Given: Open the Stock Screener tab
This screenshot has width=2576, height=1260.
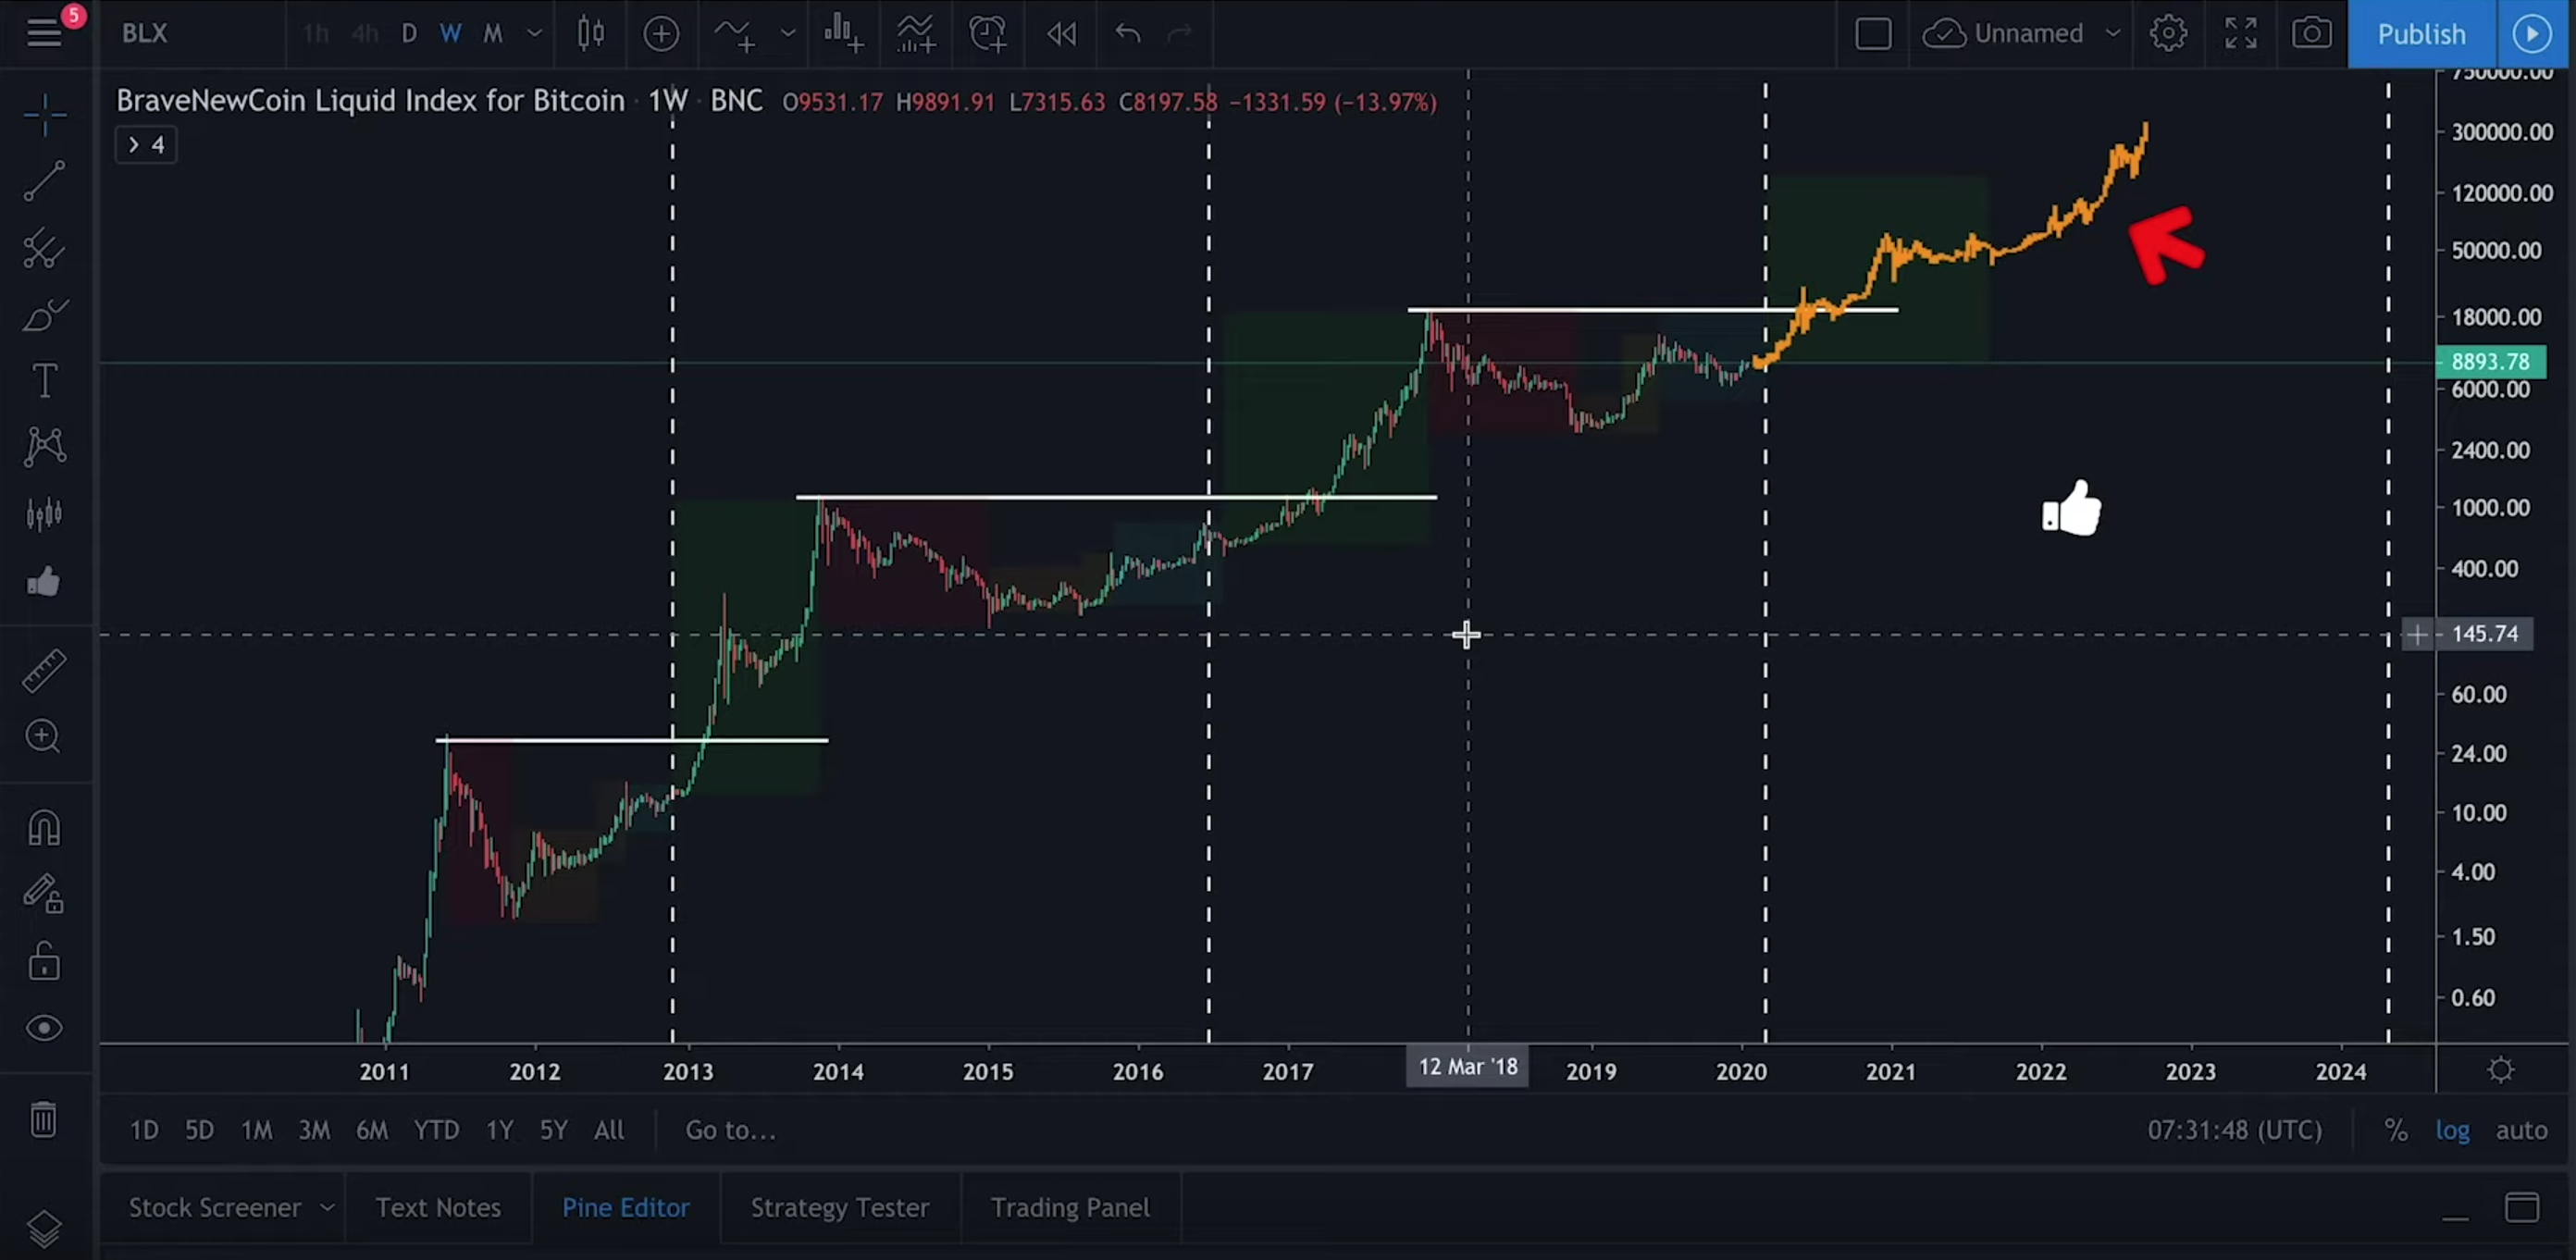Looking at the screenshot, I should (215, 1208).
